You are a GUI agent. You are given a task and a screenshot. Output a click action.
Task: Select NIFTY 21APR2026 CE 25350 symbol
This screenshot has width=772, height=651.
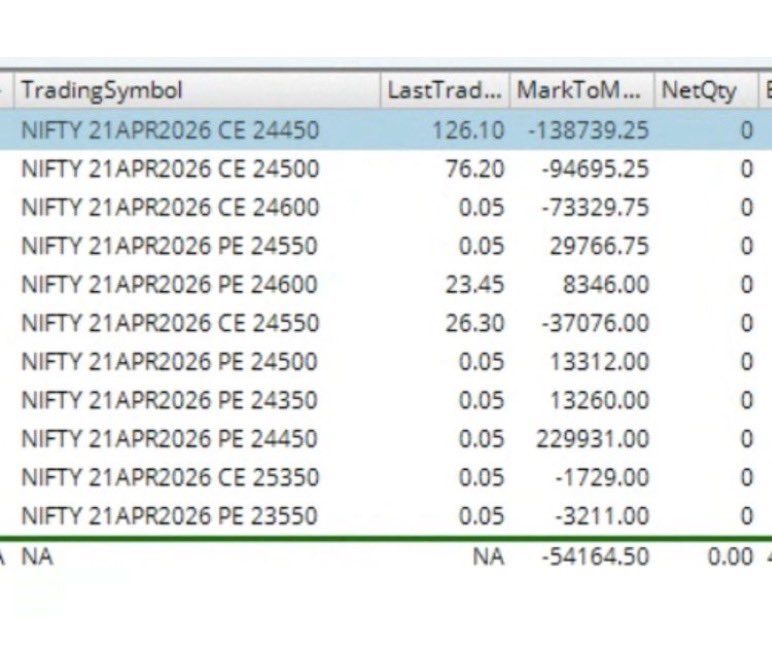[x=170, y=477]
